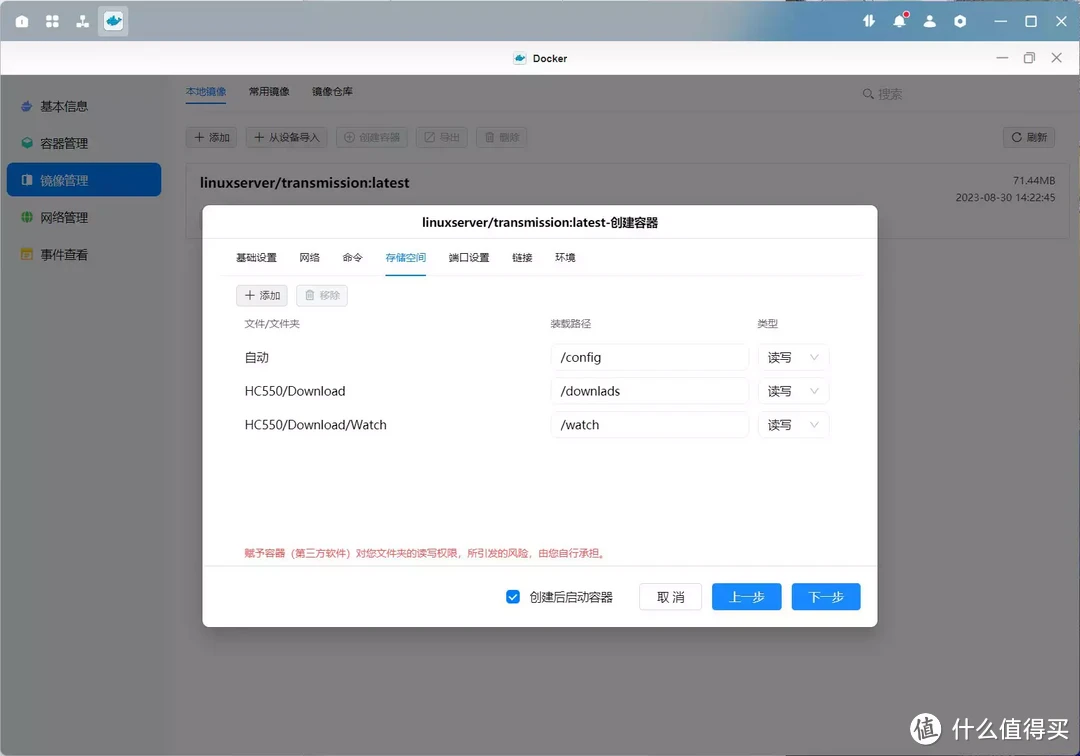Viewport: 1080px width, 756px height.
Task: Click the network topology icon in top bar
Action: pos(83,21)
